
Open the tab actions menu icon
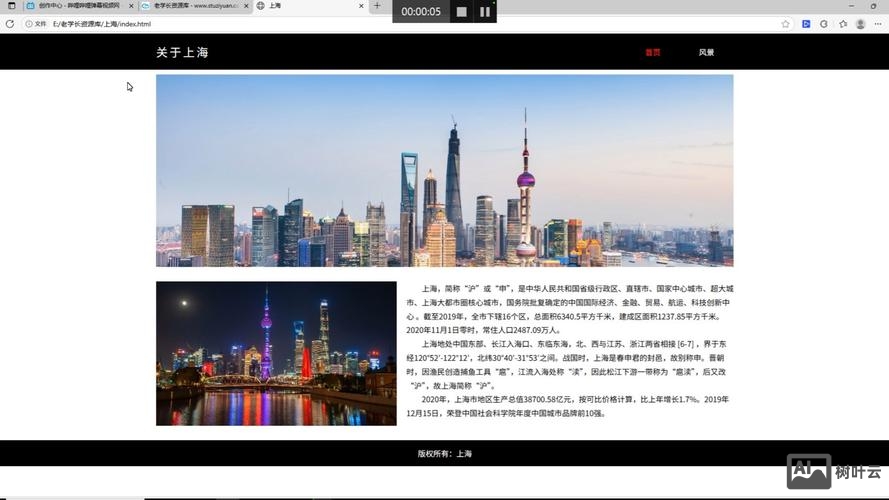click(11, 6)
